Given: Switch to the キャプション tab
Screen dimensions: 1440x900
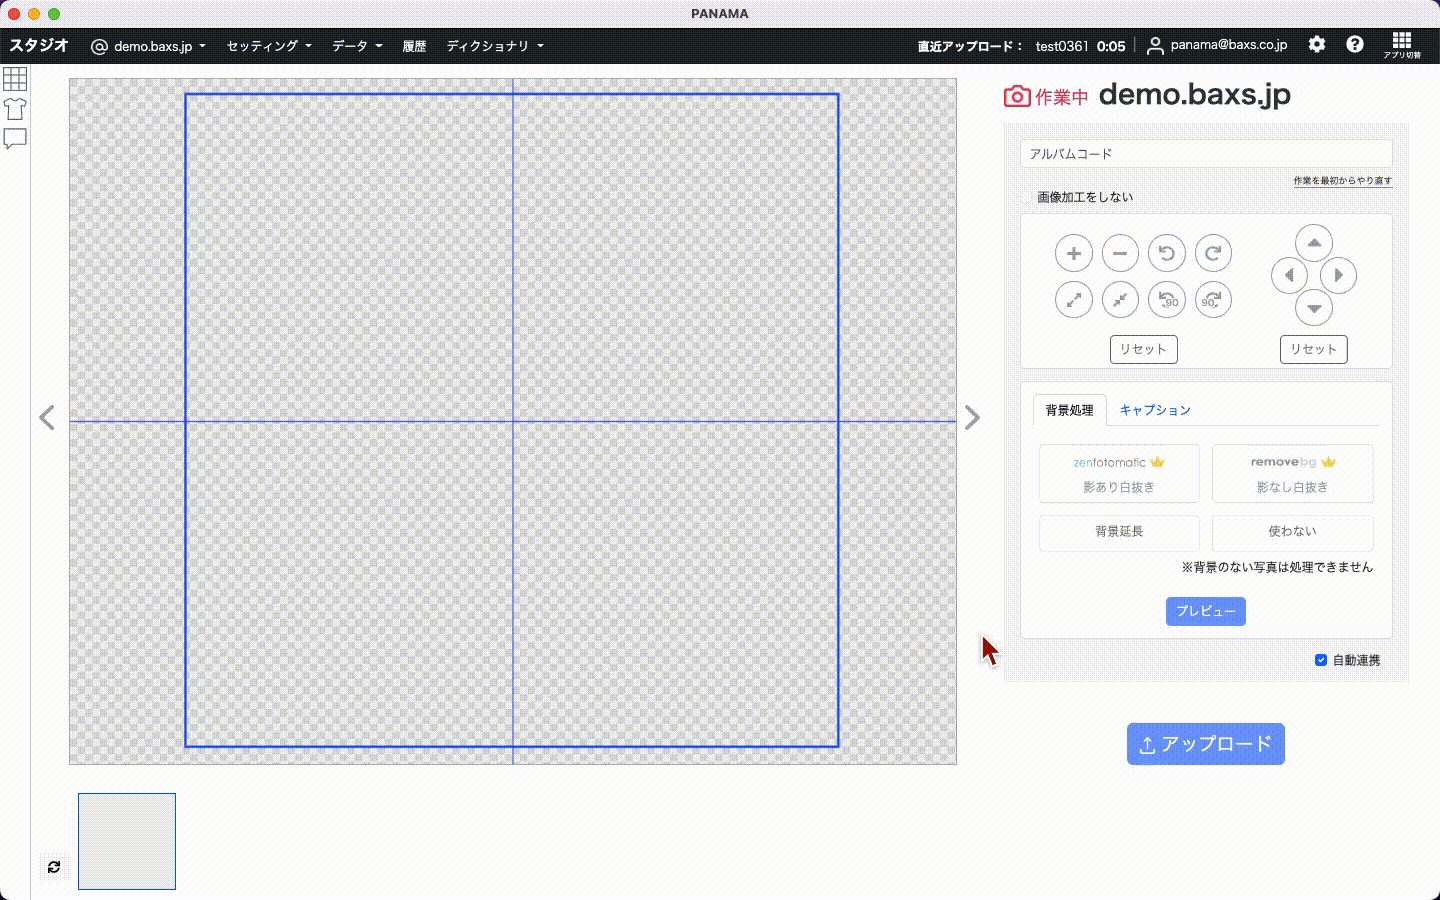Looking at the screenshot, I should 1155,410.
